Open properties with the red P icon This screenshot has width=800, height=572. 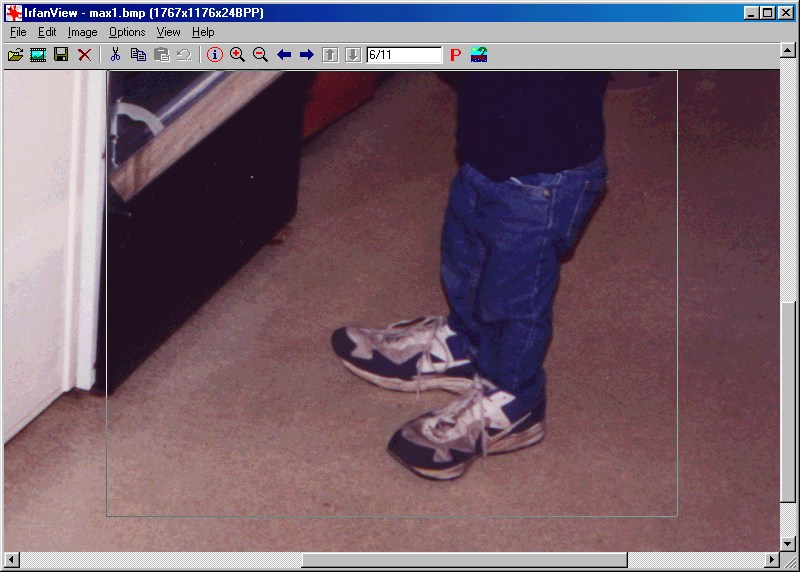point(455,55)
